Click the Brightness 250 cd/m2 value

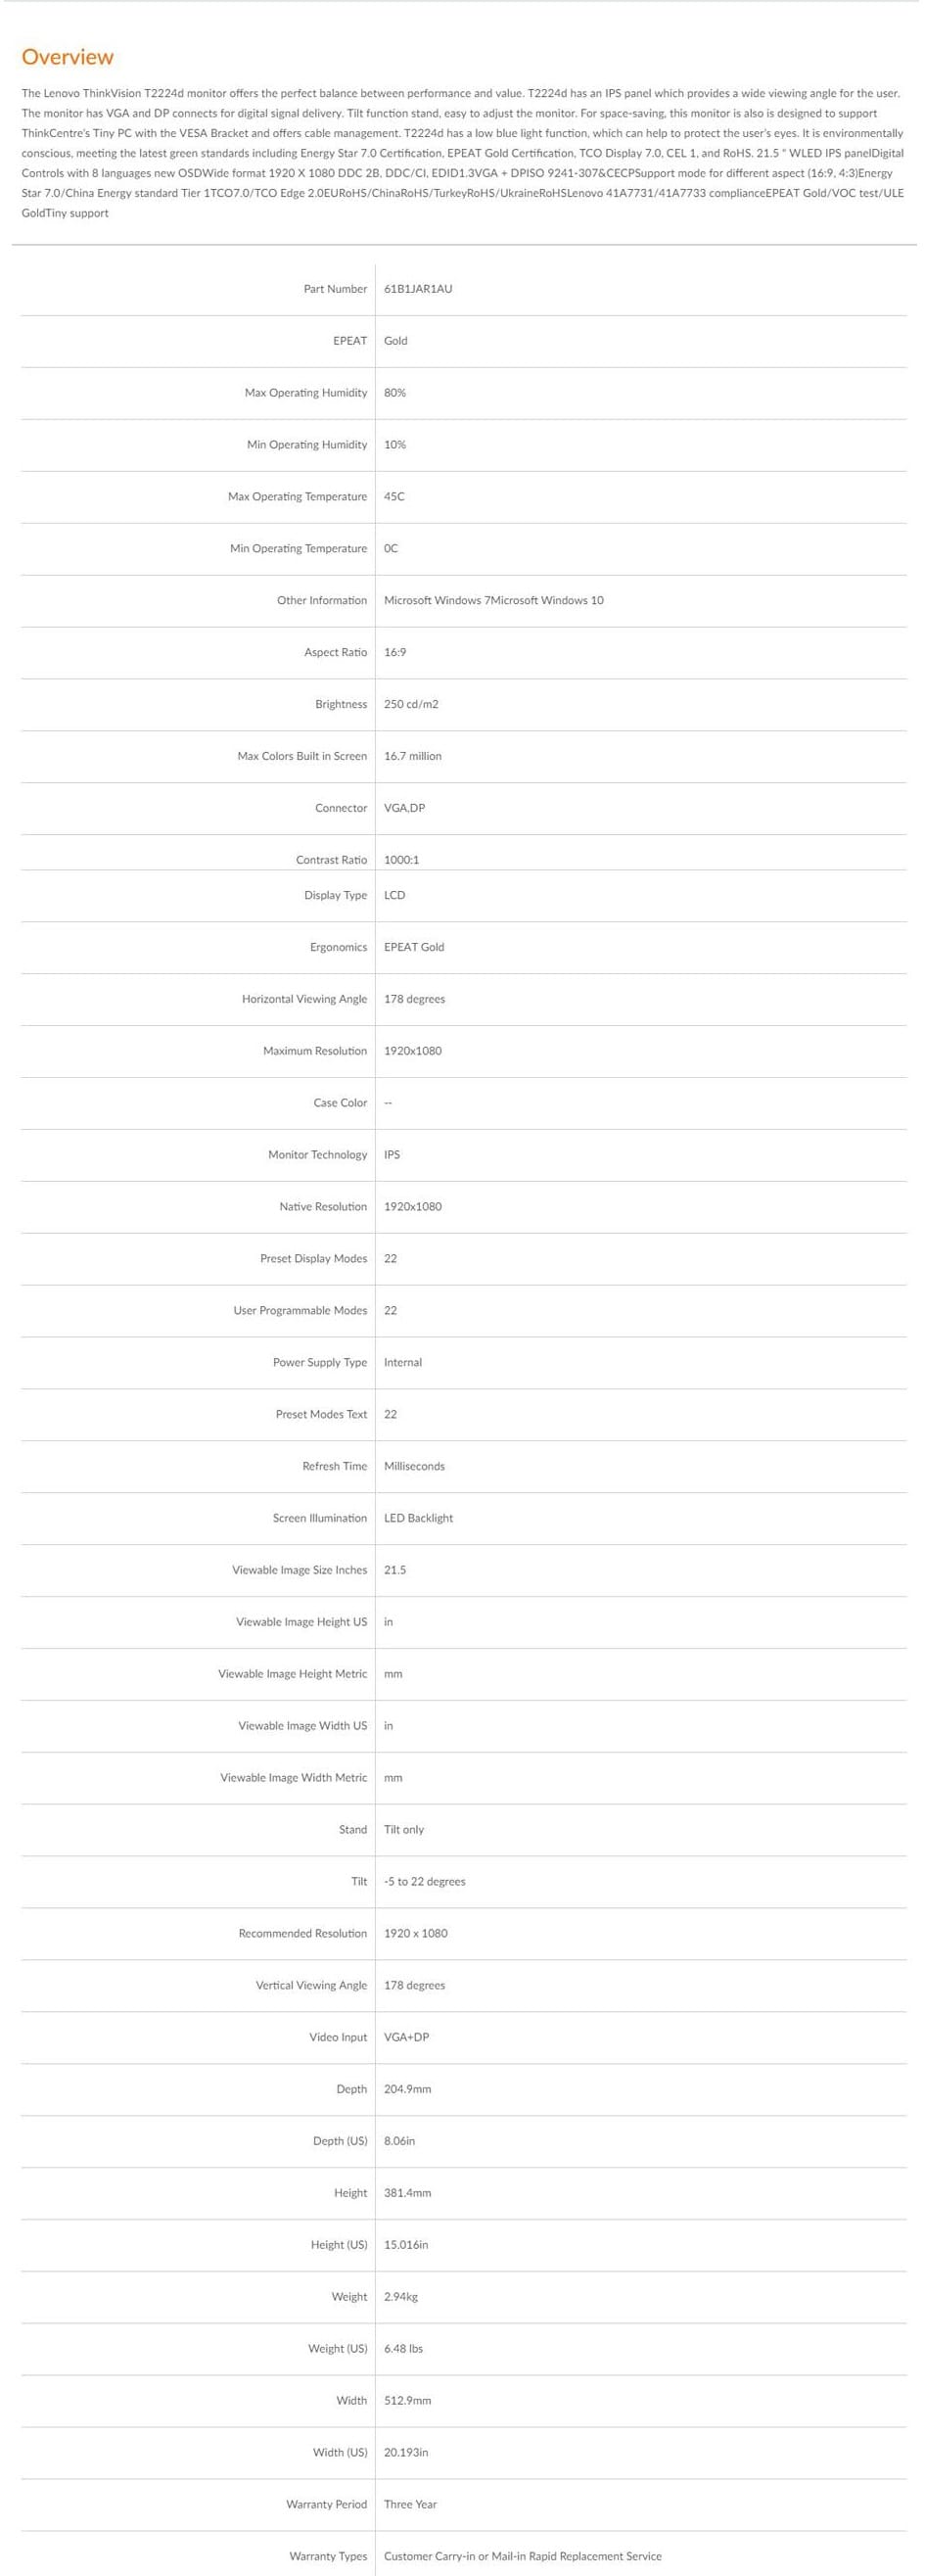pyautogui.click(x=411, y=704)
